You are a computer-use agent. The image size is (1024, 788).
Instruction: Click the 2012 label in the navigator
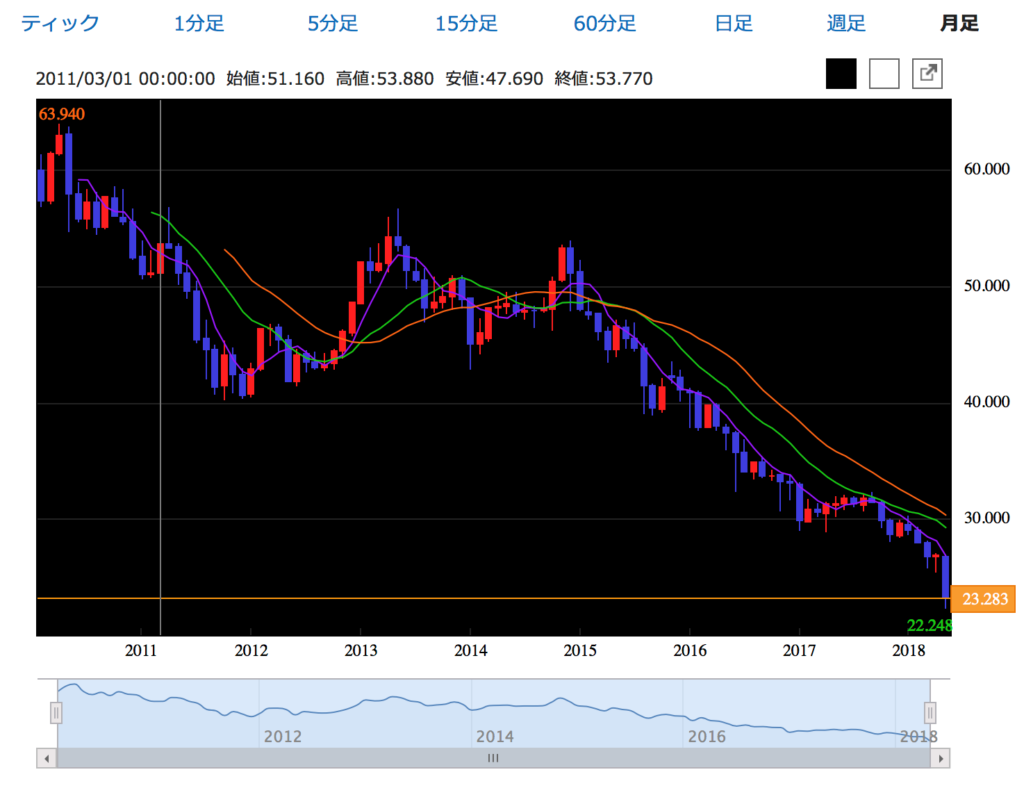pos(283,736)
